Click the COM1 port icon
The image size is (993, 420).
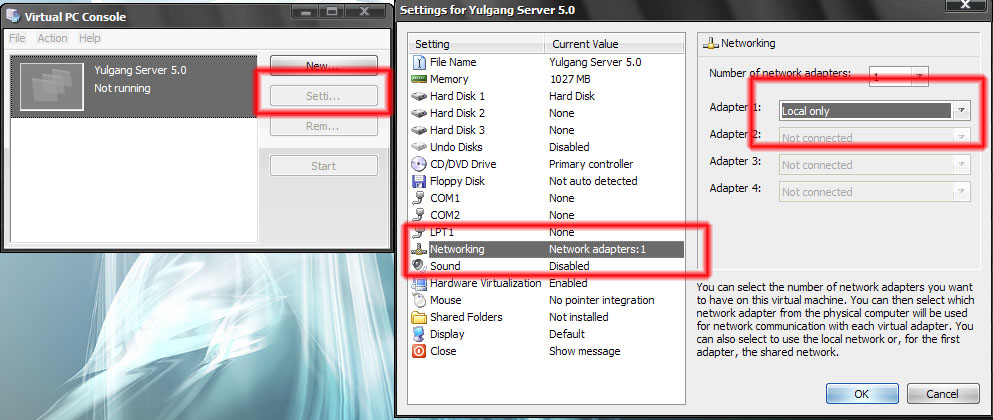click(419, 198)
